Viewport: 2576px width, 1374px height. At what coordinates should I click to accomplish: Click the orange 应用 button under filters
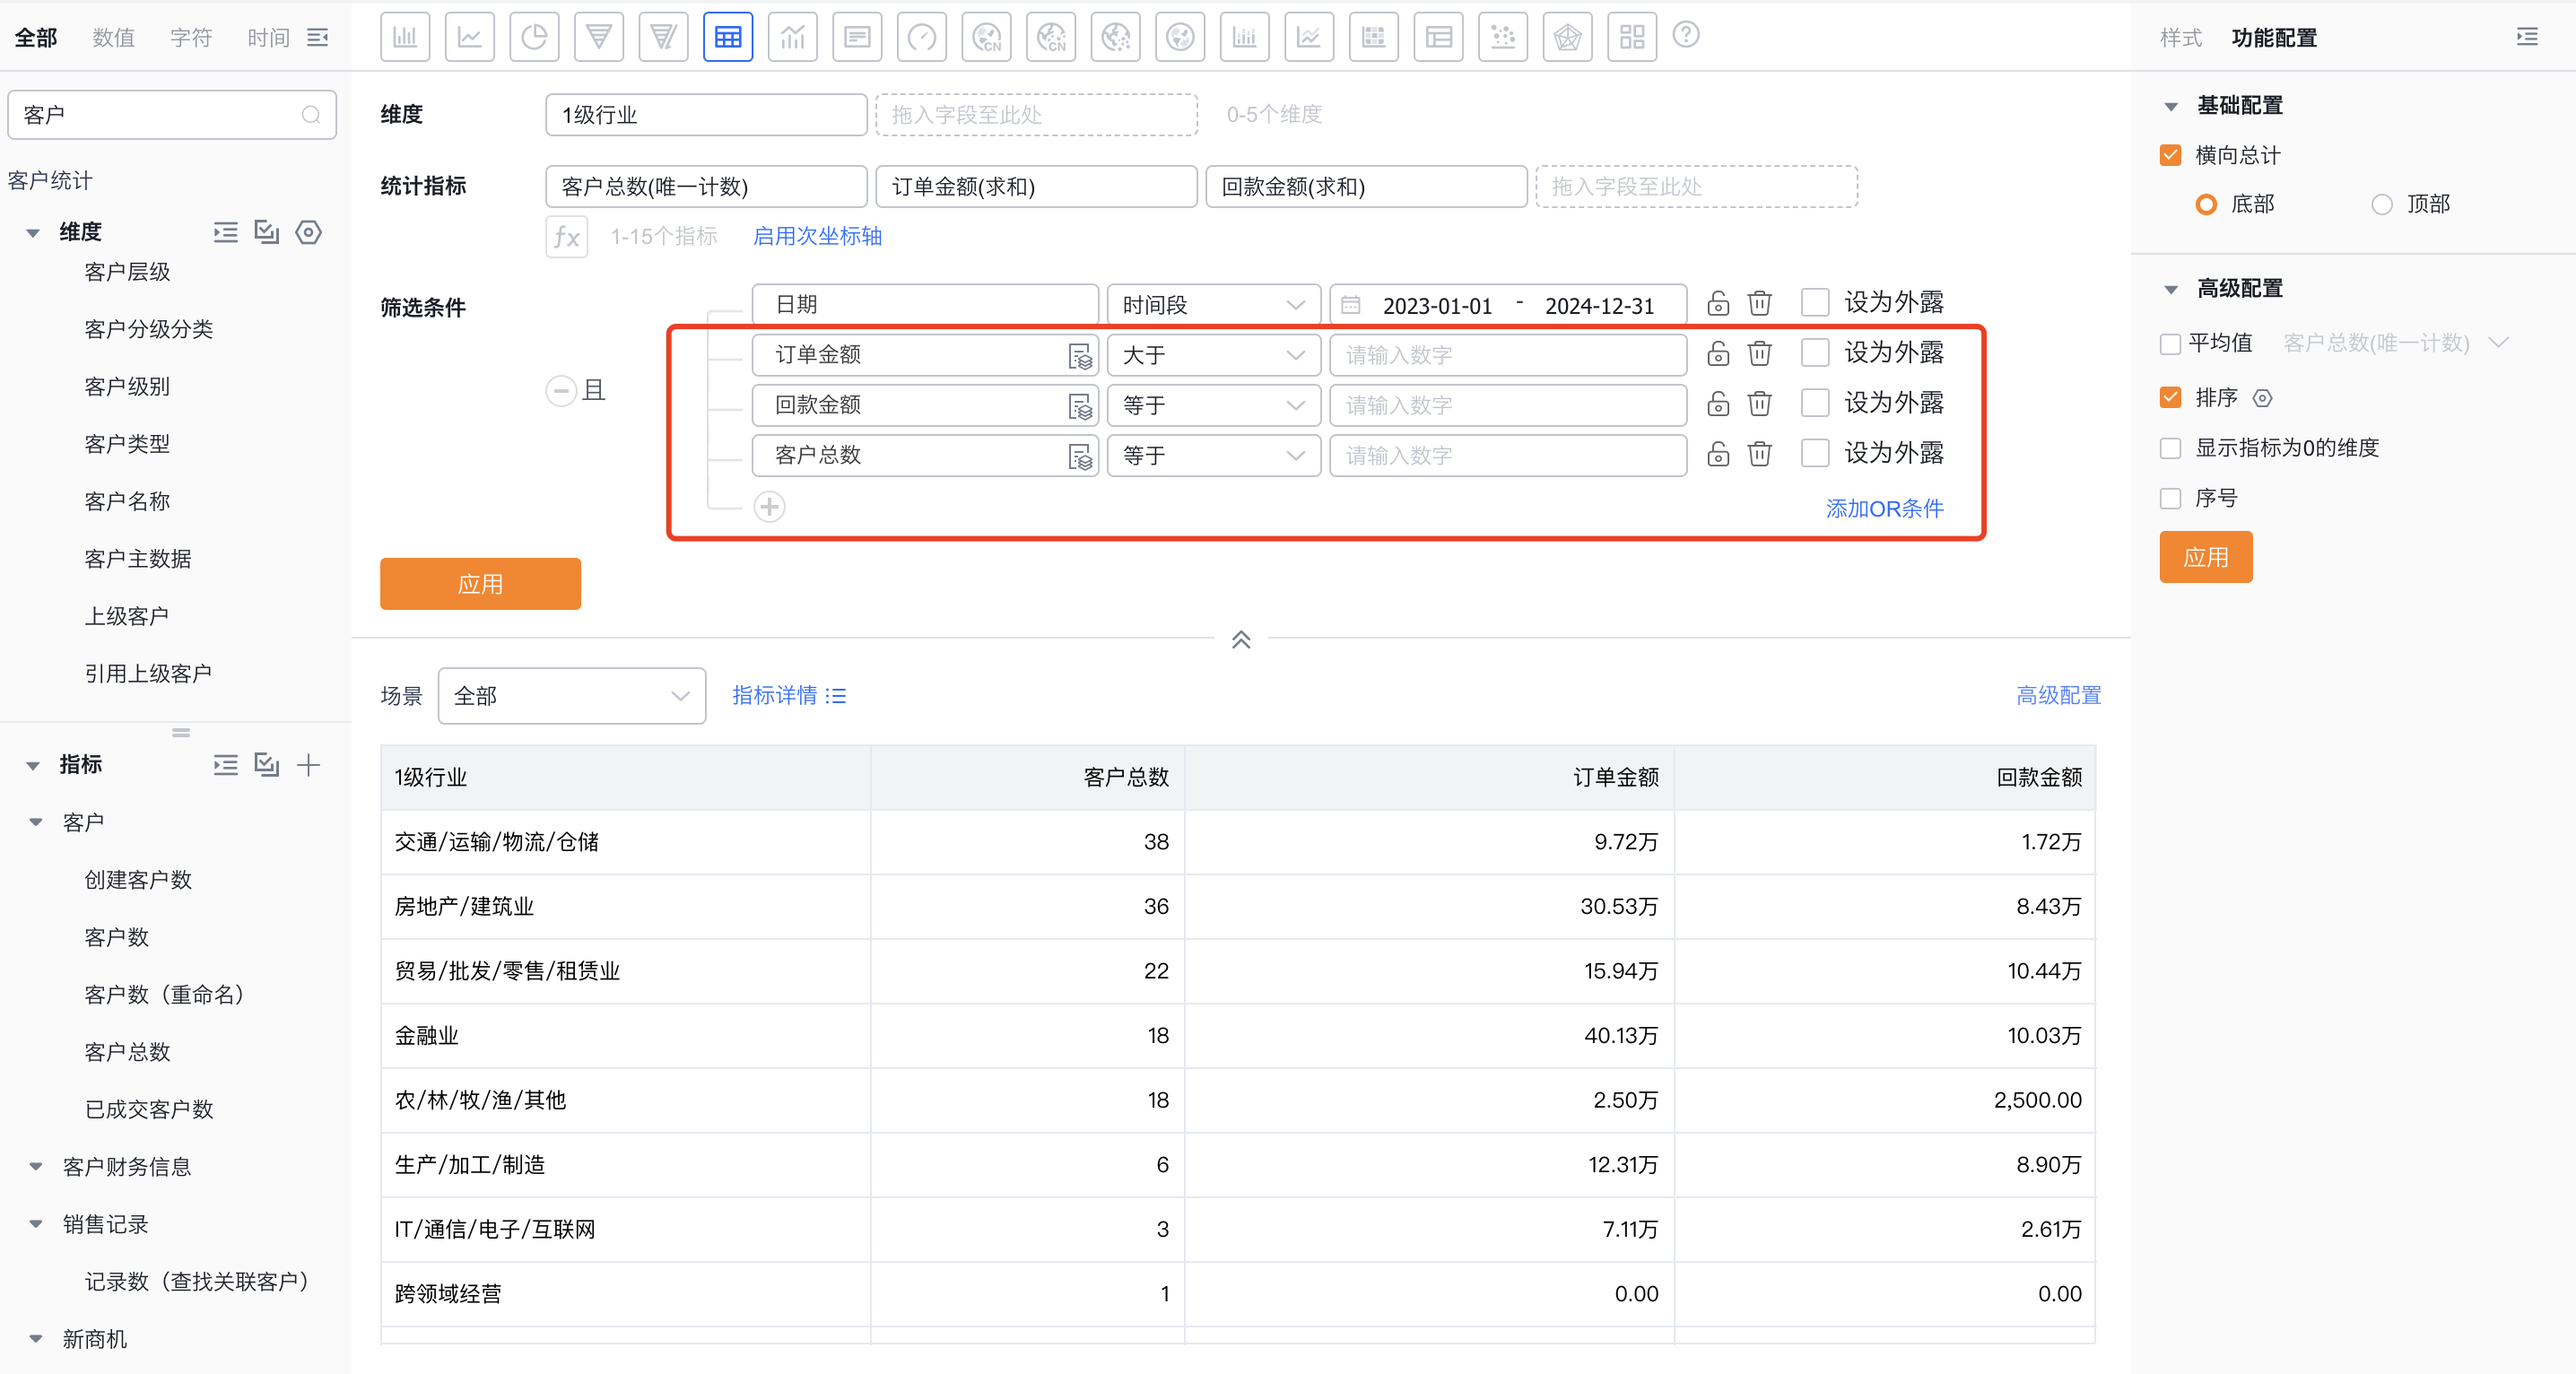(x=480, y=584)
